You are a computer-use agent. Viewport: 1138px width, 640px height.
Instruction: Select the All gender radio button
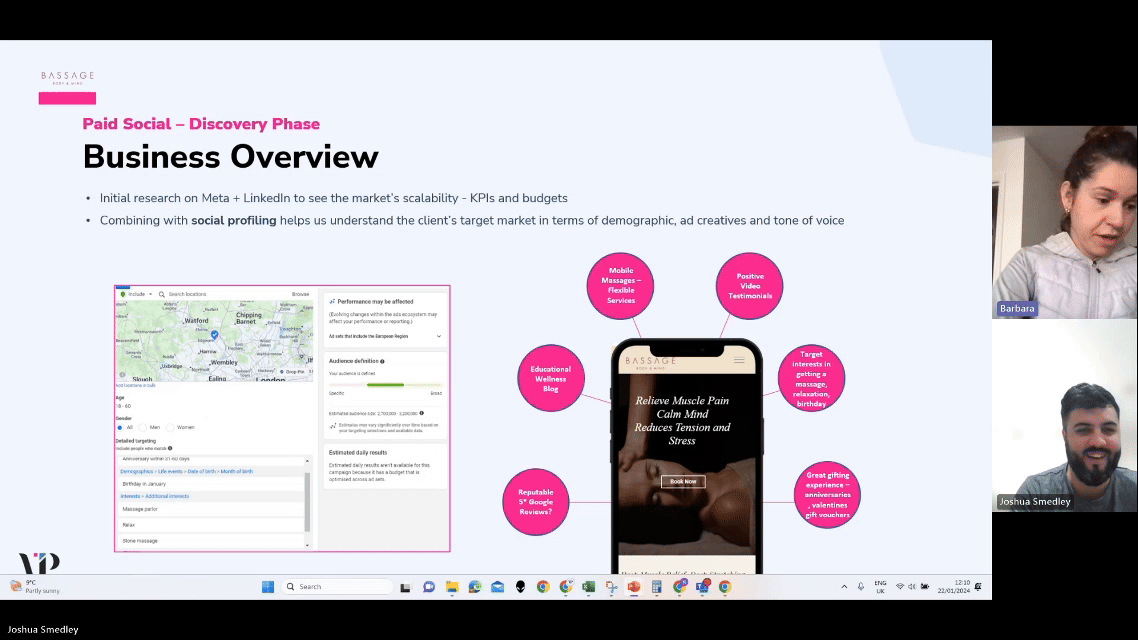120,427
